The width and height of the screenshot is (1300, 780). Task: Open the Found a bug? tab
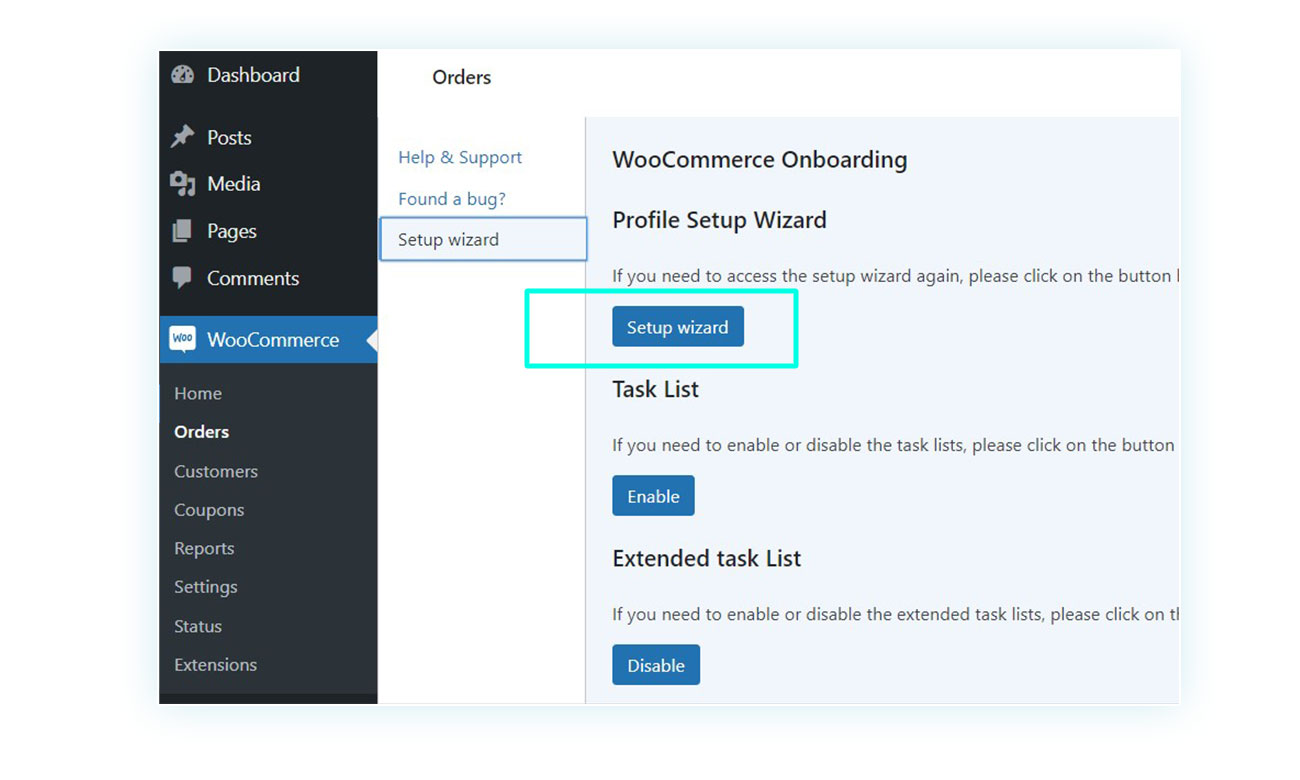coord(452,199)
